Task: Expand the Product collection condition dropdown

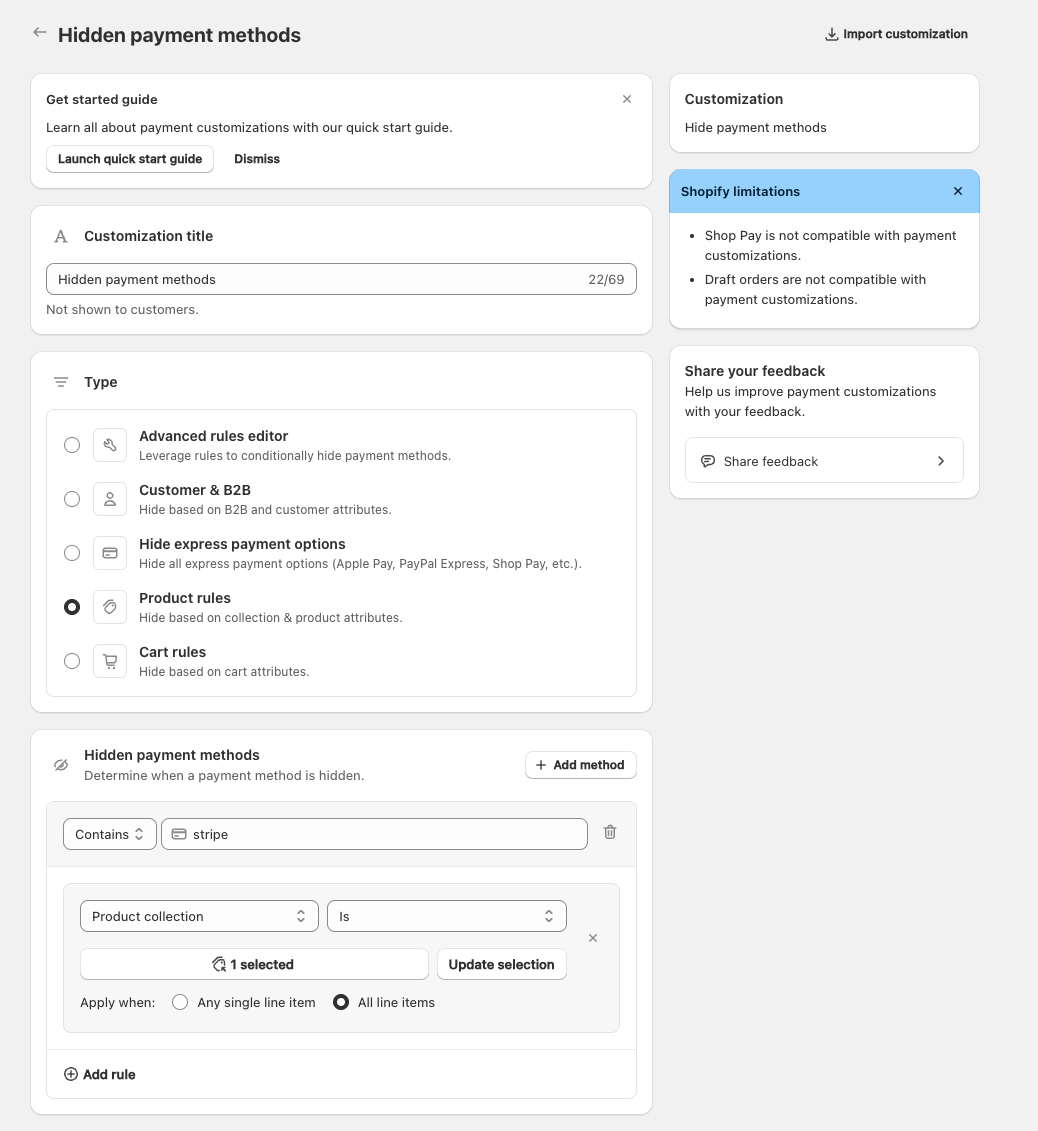Action: pos(199,916)
